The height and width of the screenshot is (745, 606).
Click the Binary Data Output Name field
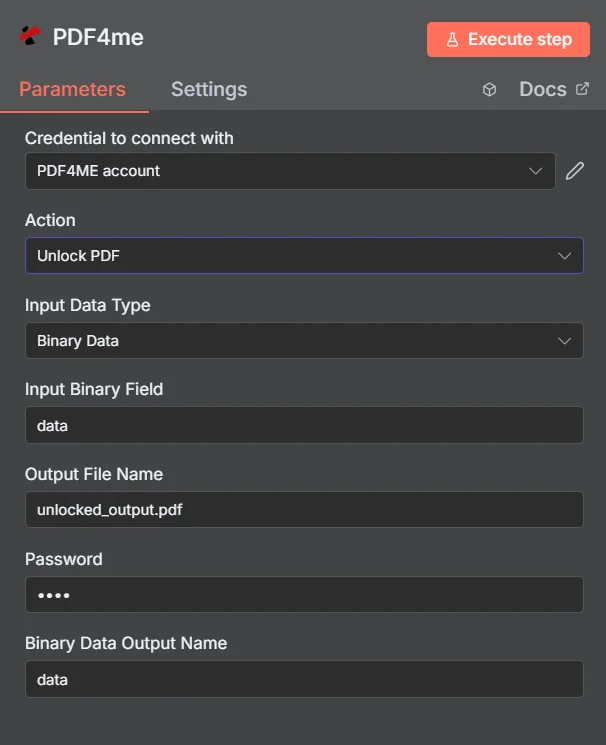pyautogui.click(x=304, y=679)
